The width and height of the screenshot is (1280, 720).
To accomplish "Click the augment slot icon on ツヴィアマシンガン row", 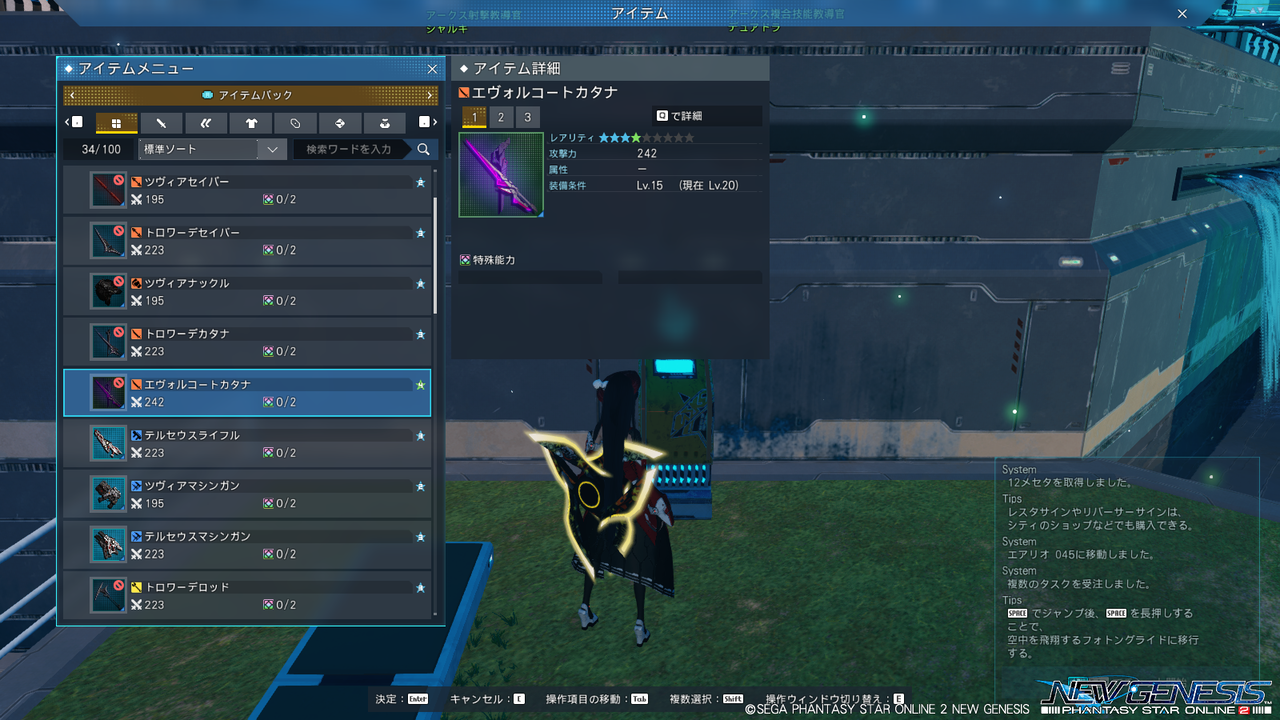I will [x=268, y=504].
